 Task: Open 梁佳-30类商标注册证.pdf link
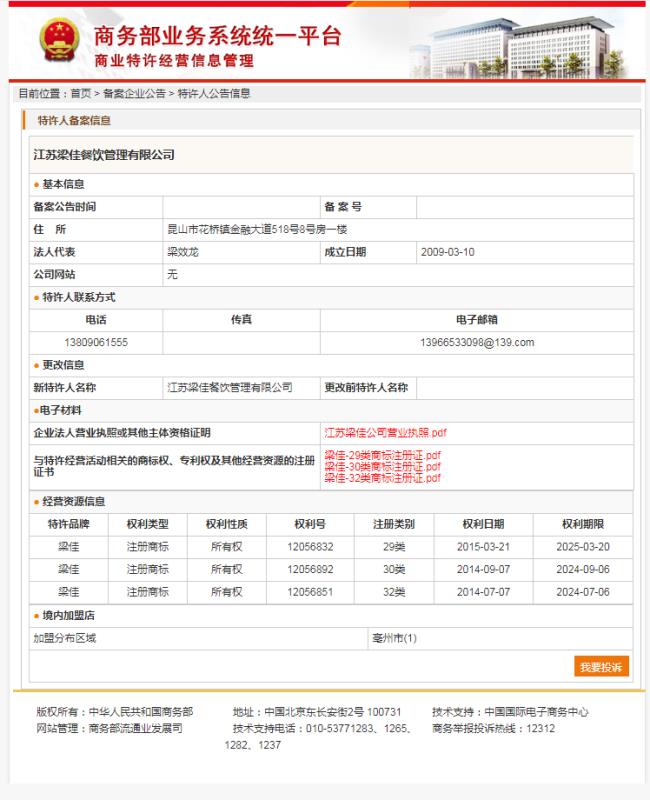(x=382, y=466)
